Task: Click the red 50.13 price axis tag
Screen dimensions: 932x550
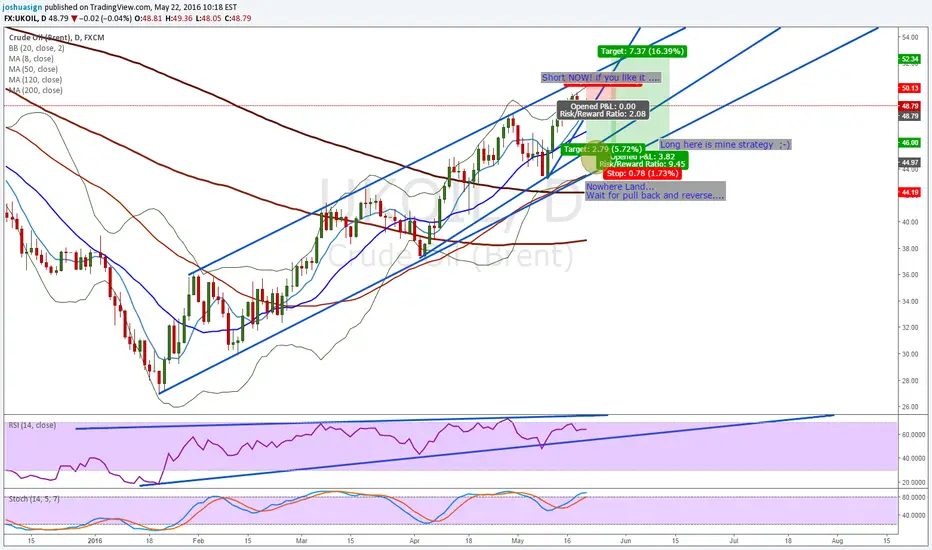Action: click(x=910, y=88)
